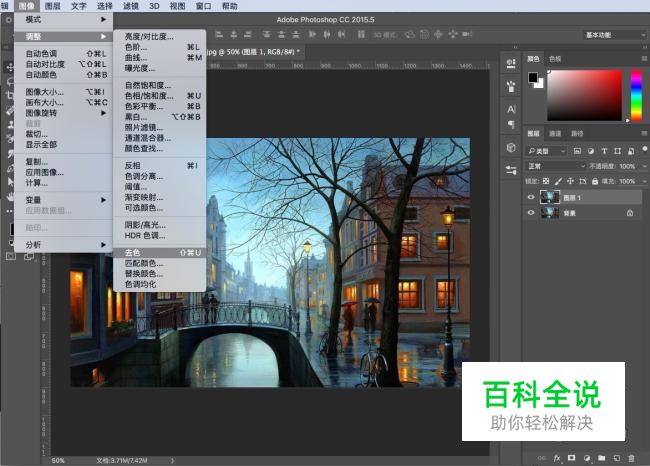This screenshot has width=650, height=466.
Task: Expand the 图像旋转 submenu
Action: 64,113
